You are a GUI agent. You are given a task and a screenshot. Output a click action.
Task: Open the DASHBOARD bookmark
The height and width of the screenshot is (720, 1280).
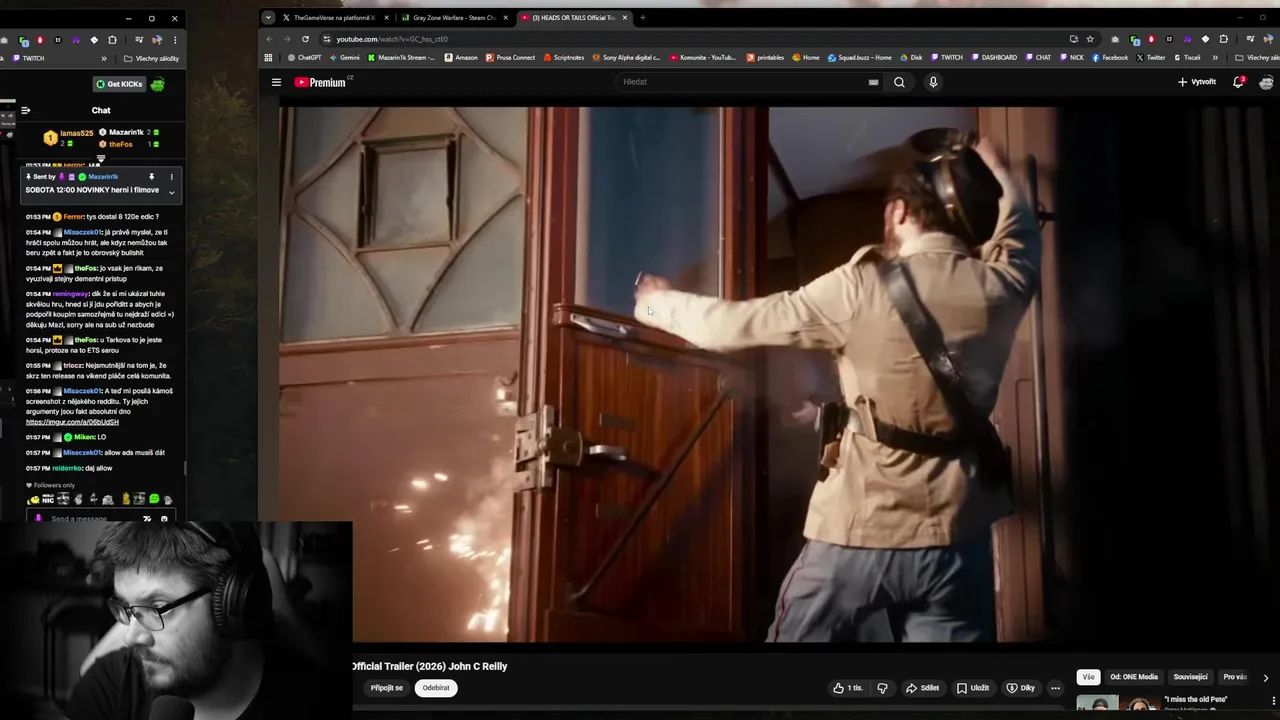[x=993, y=58]
